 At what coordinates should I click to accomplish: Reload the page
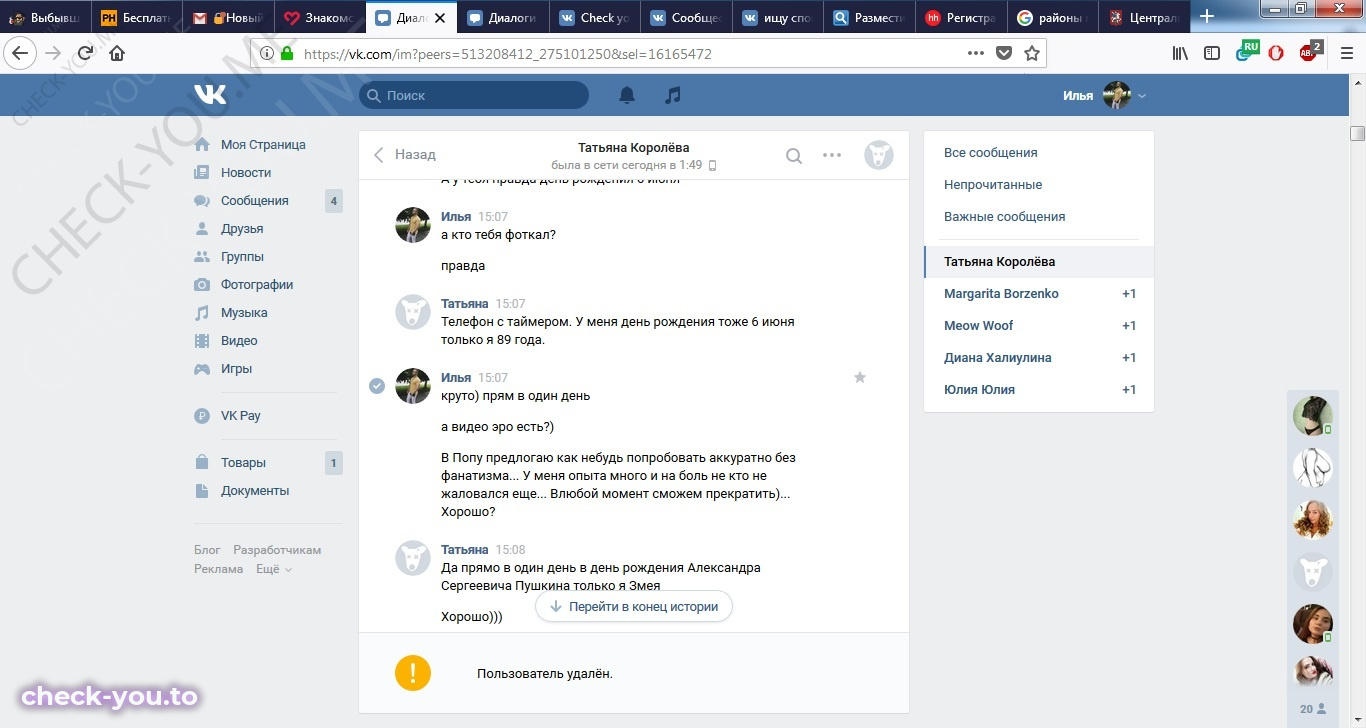[85, 53]
